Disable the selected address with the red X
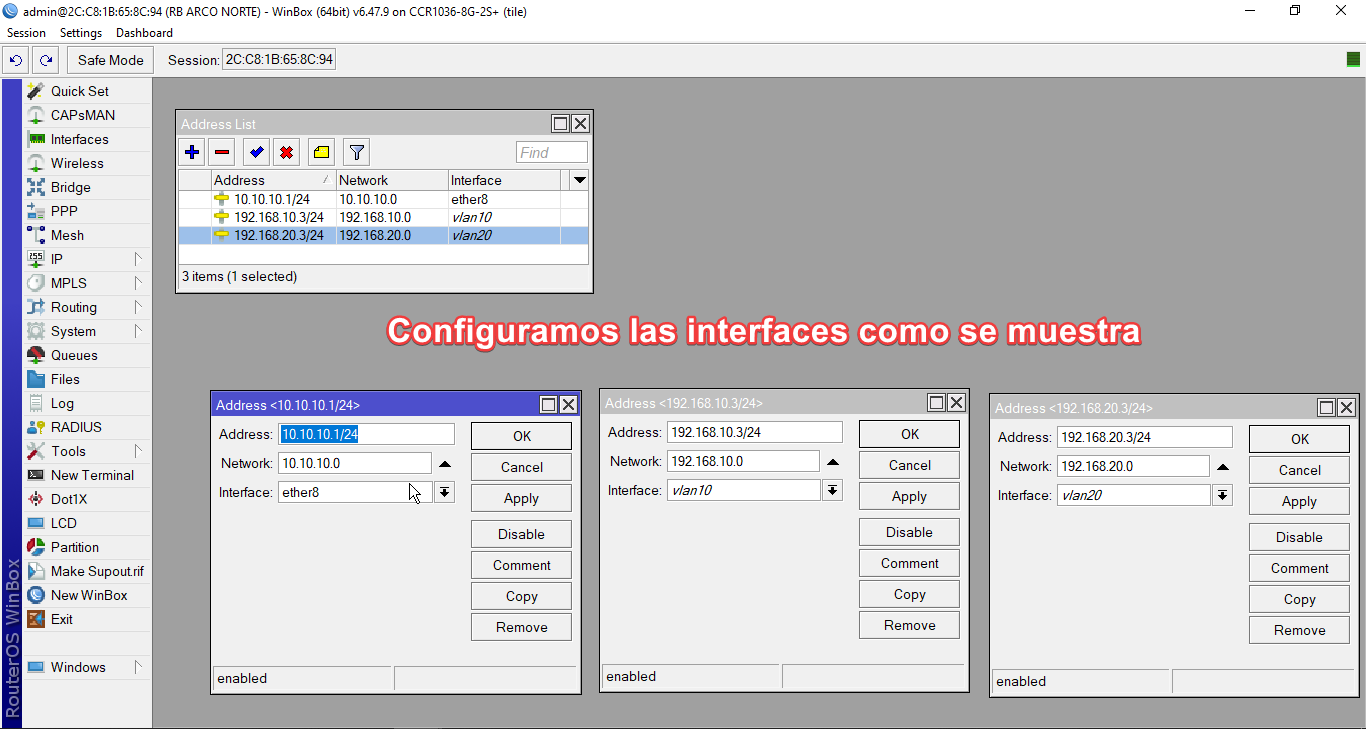 tap(288, 151)
